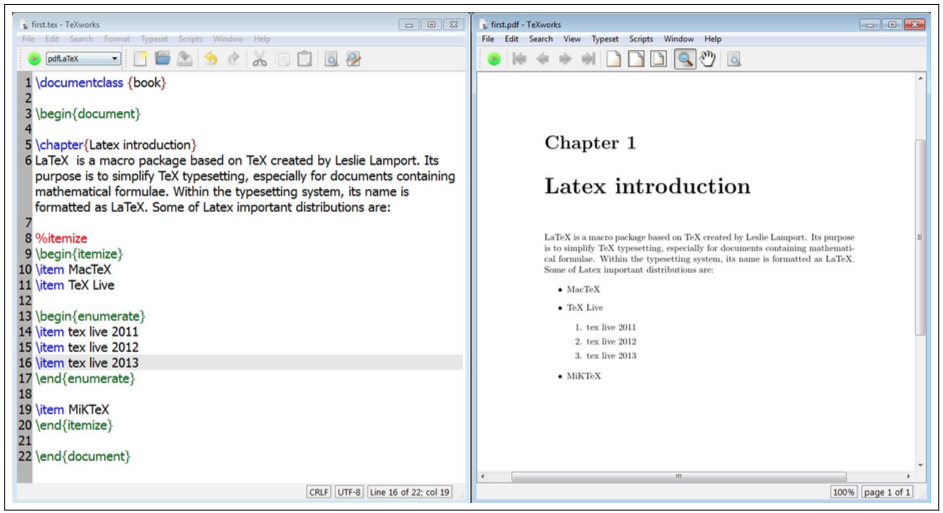Click the next page arrow in PDF viewer
Screen dimensions: 943x513
click(565, 59)
